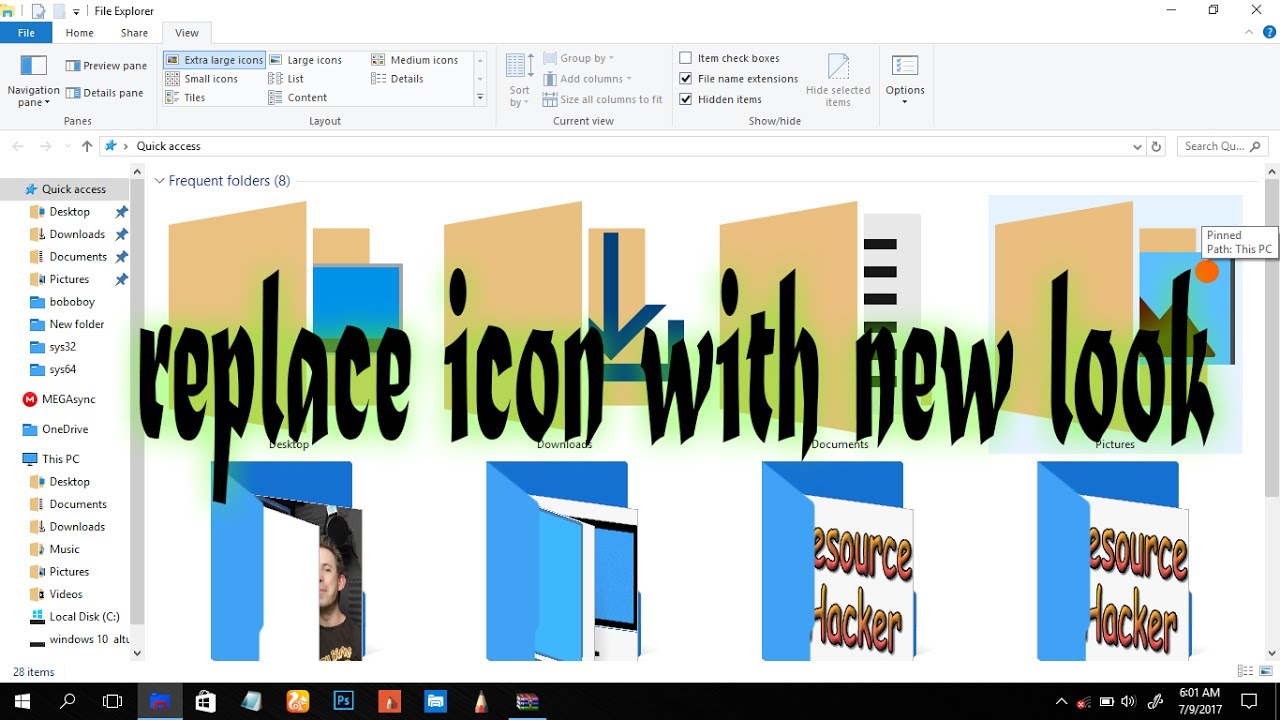This screenshot has height=720, width=1280.
Task: Open the Sort by dropdown
Action: pos(518,80)
